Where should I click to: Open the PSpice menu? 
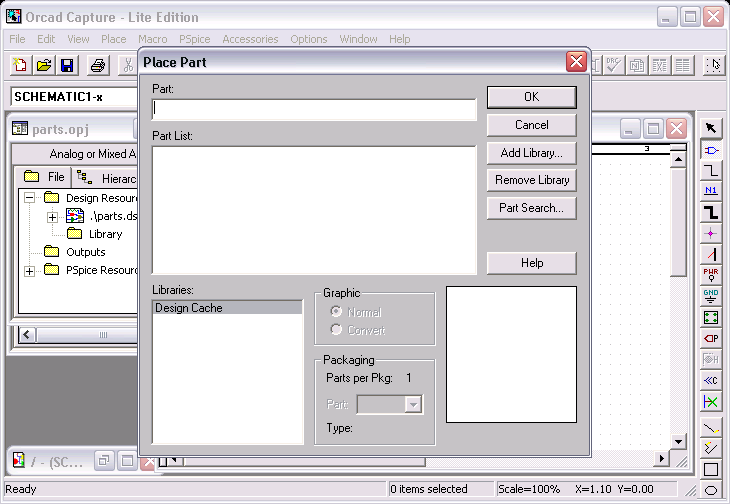pyautogui.click(x=195, y=39)
